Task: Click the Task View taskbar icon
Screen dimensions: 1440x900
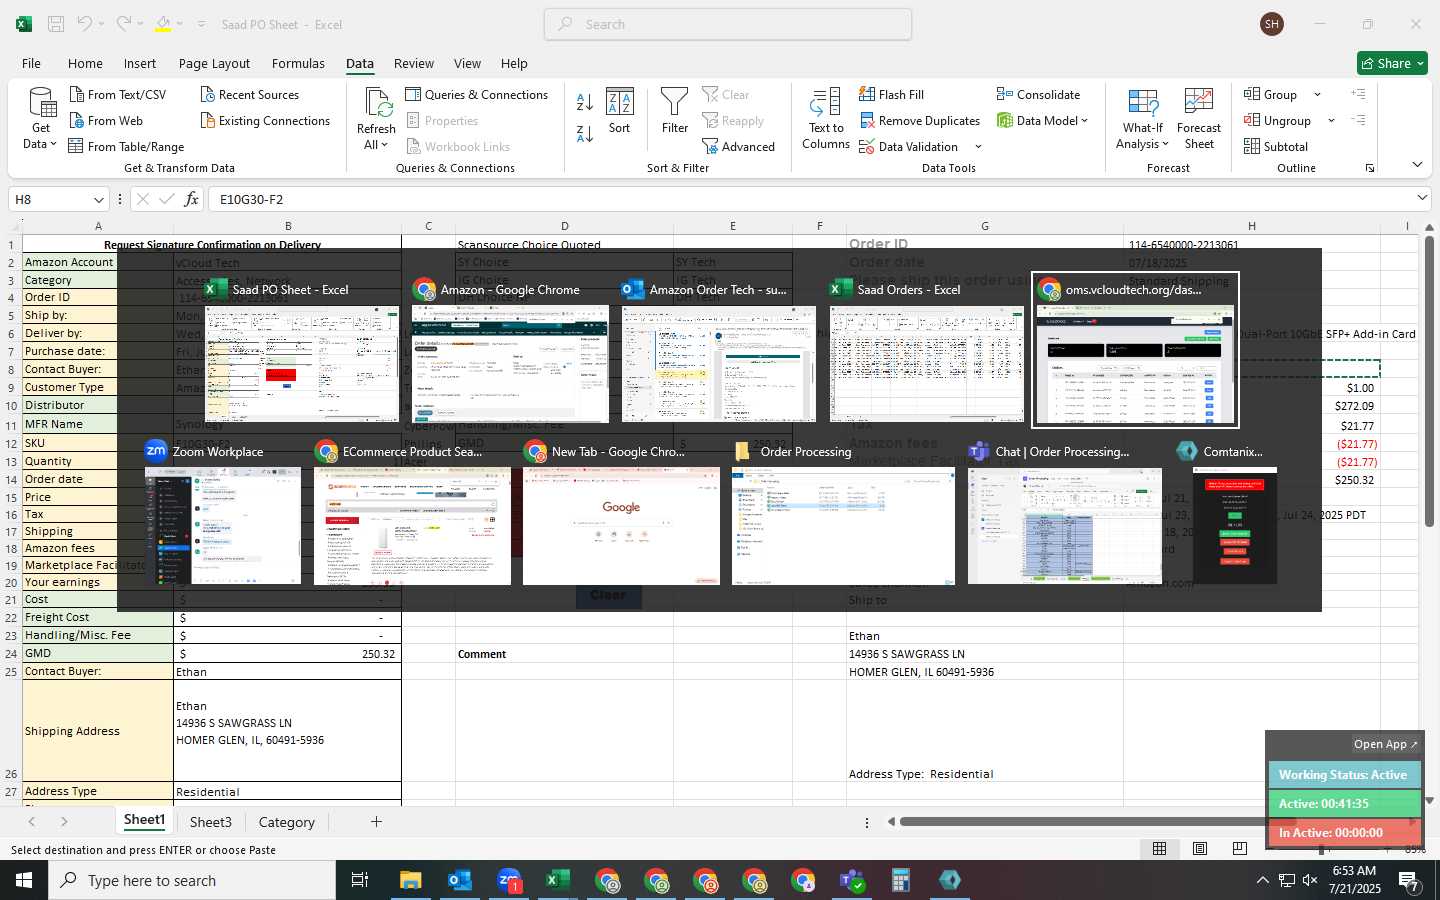Action: point(360,880)
